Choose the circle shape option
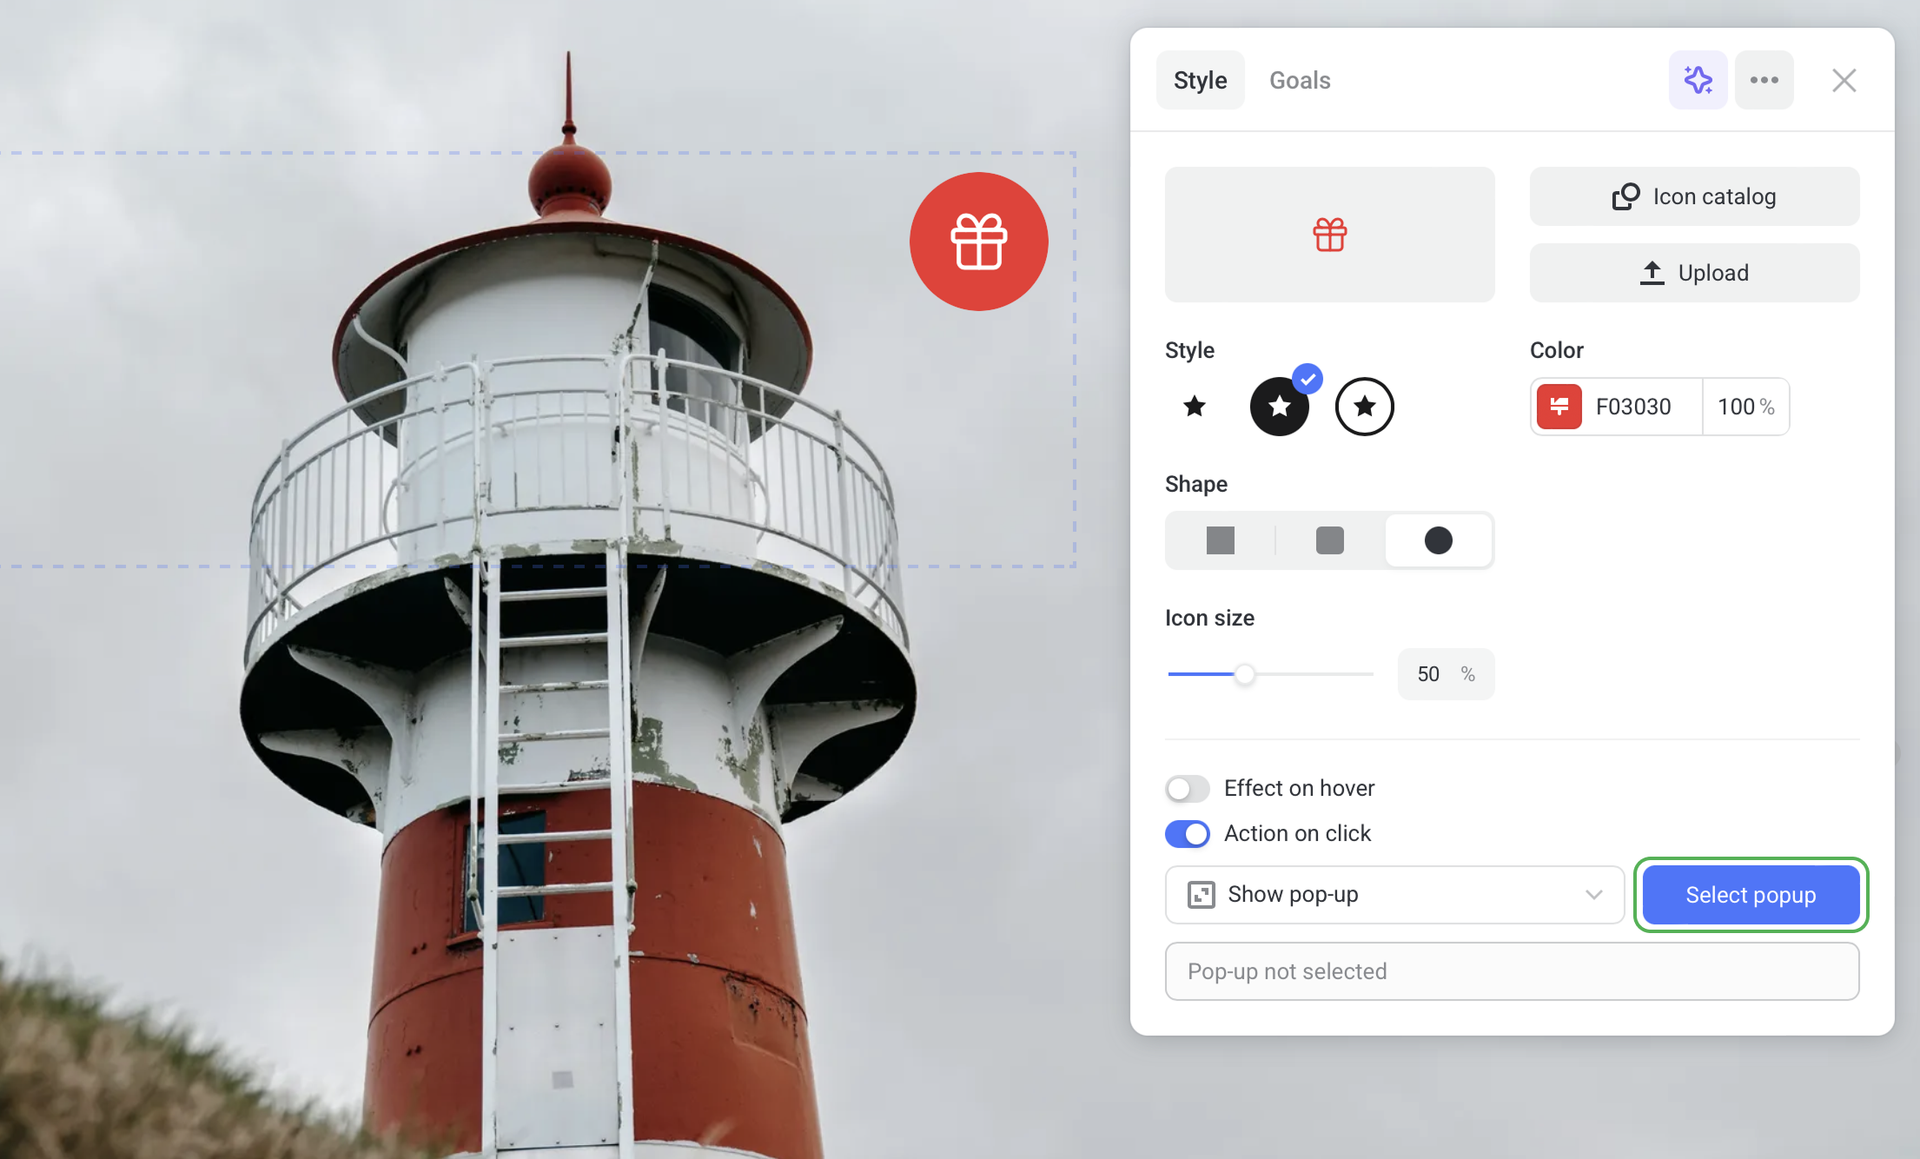This screenshot has height=1159, width=1920. tap(1438, 541)
